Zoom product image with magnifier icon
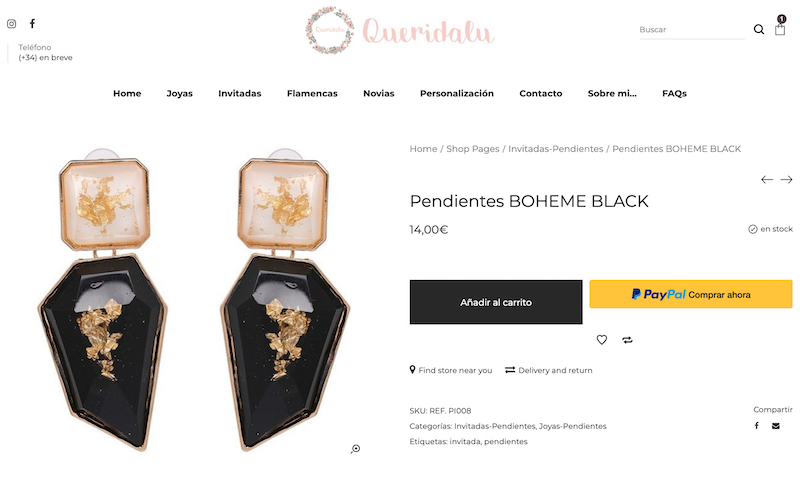Screen dimensions: 800x498 355,449
